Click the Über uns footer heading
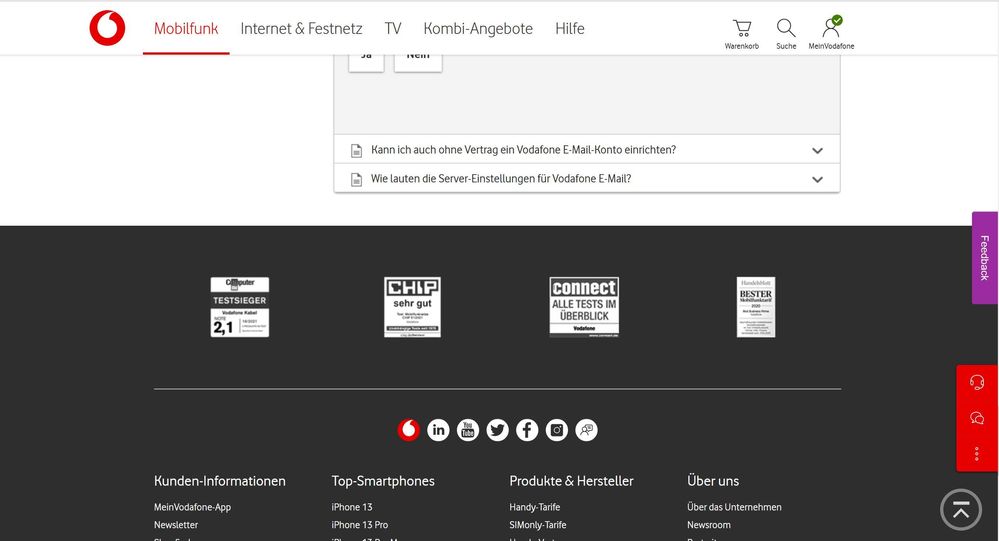 (x=713, y=481)
